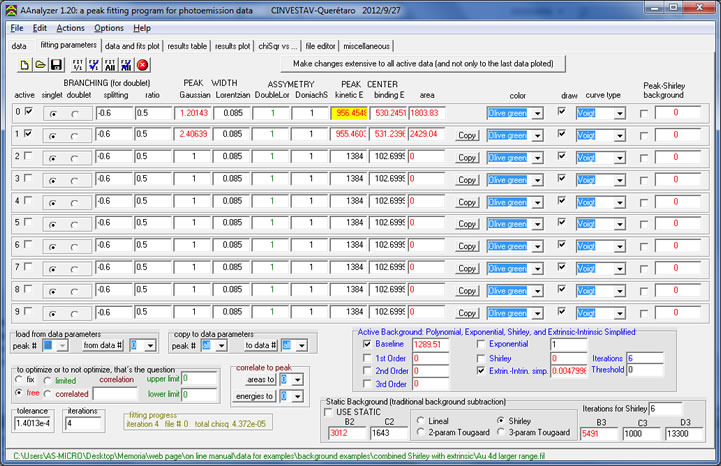Viewport: 721px width, 466px height.
Task: Open the Actions menu
Action: tap(71, 28)
